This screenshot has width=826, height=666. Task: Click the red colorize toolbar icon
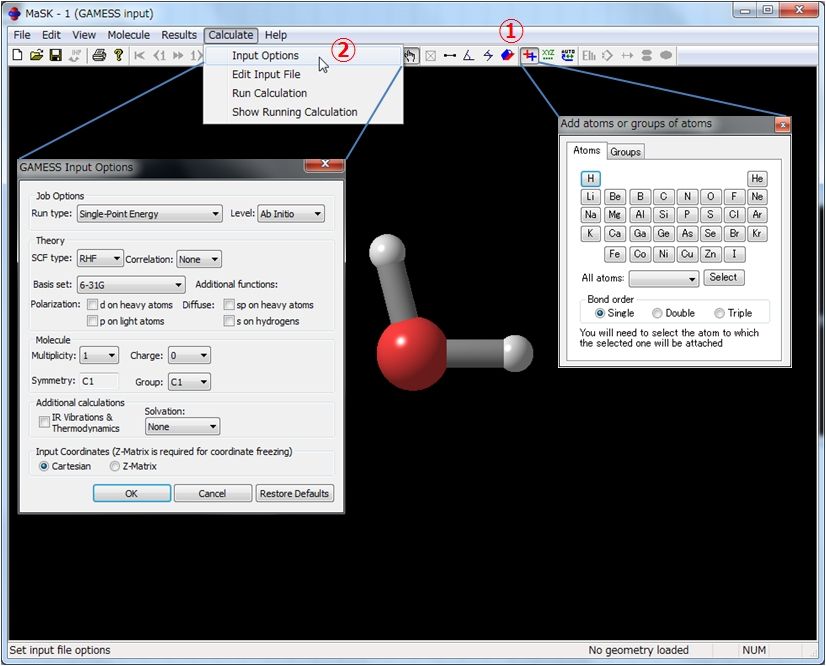point(506,56)
